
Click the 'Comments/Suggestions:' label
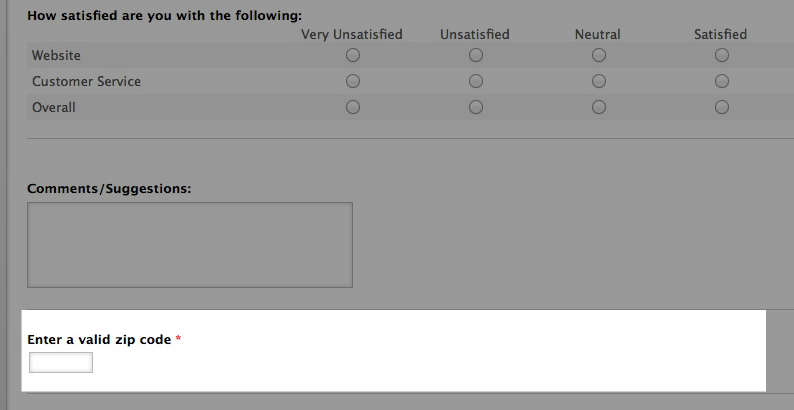(x=109, y=188)
